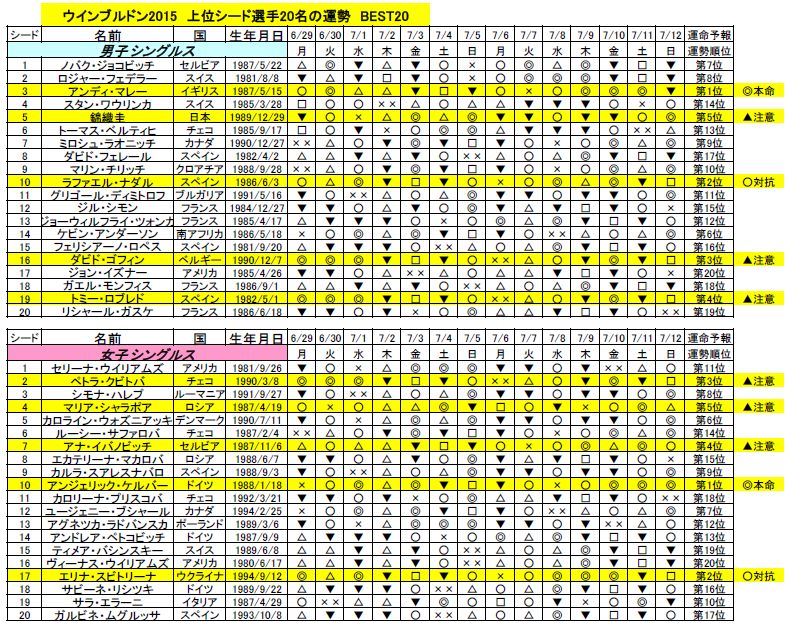Select the ジョン・イズナー name cell
The image size is (790, 623).
tap(108, 273)
